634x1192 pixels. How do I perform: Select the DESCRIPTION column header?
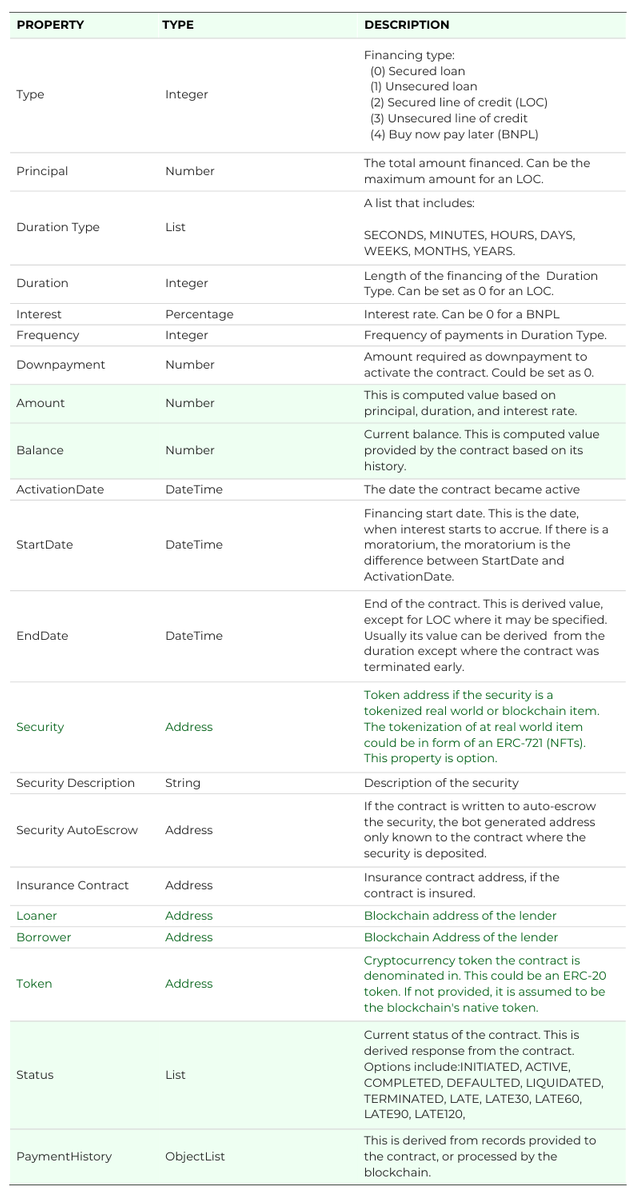coord(406,25)
